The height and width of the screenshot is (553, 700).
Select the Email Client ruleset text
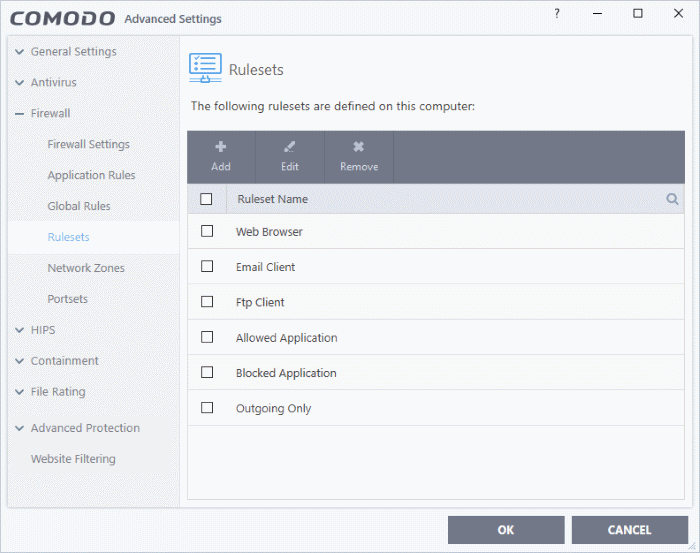click(266, 267)
